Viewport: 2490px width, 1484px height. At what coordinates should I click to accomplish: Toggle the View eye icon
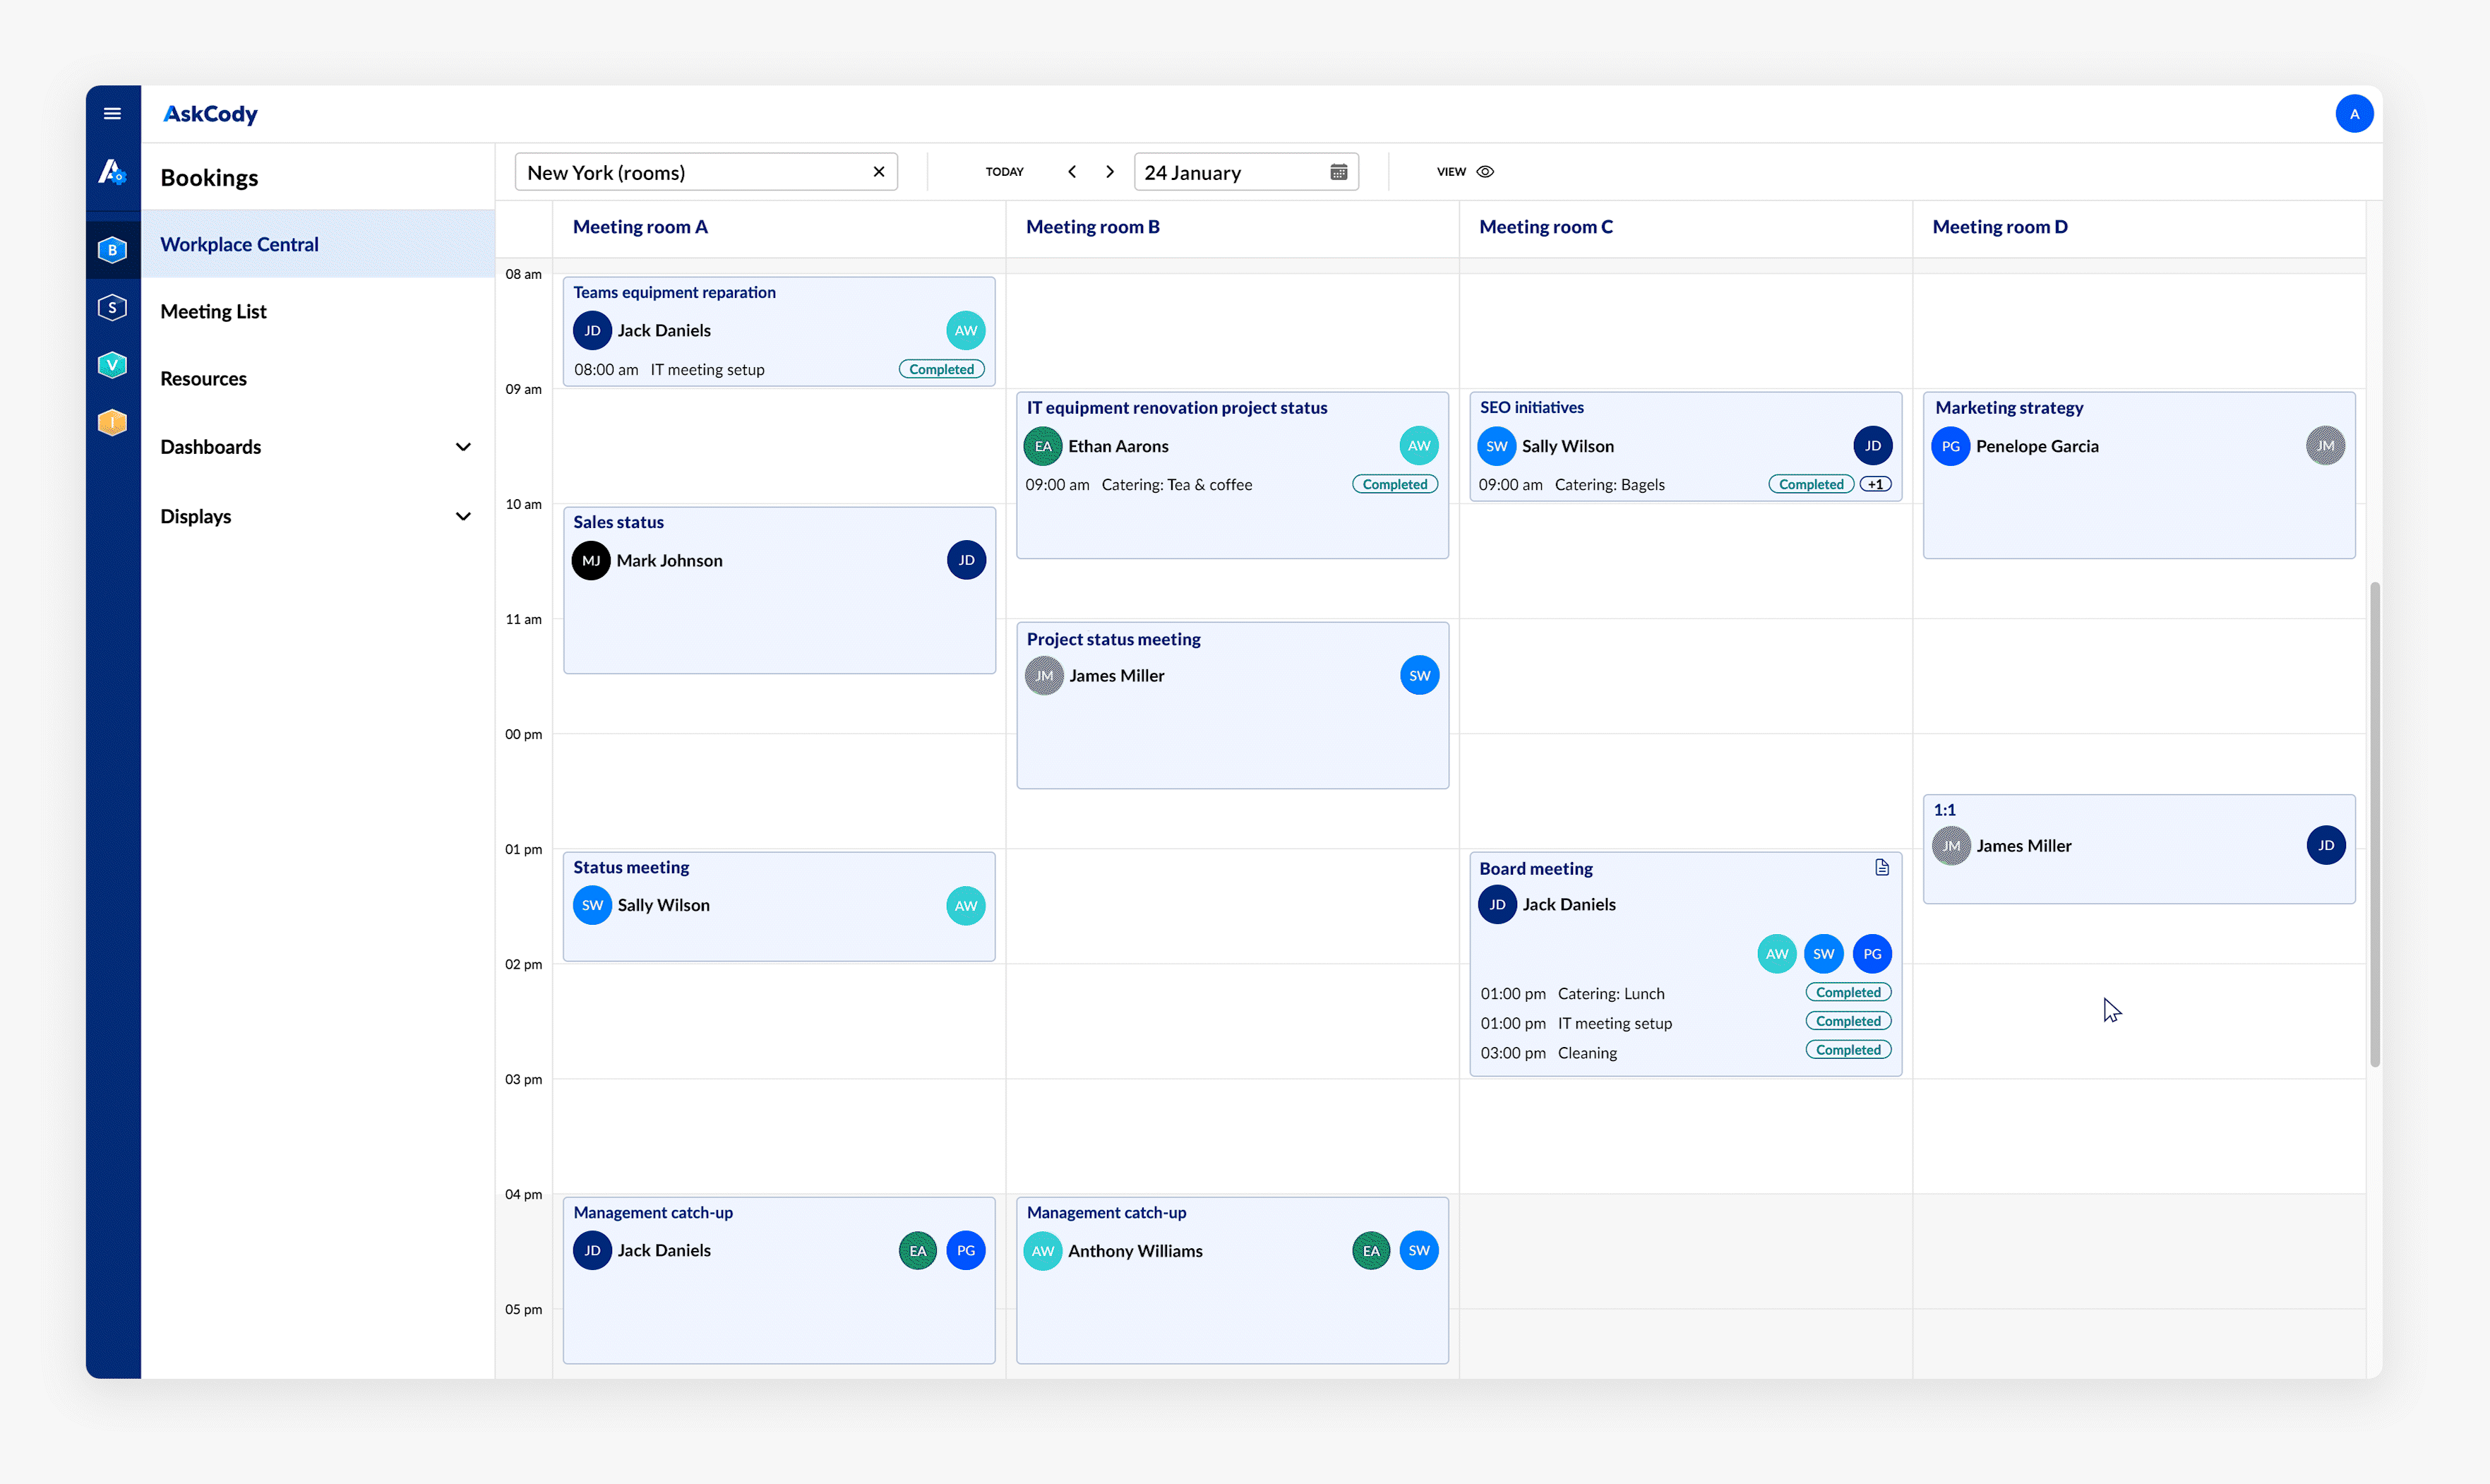(x=1486, y=172)
